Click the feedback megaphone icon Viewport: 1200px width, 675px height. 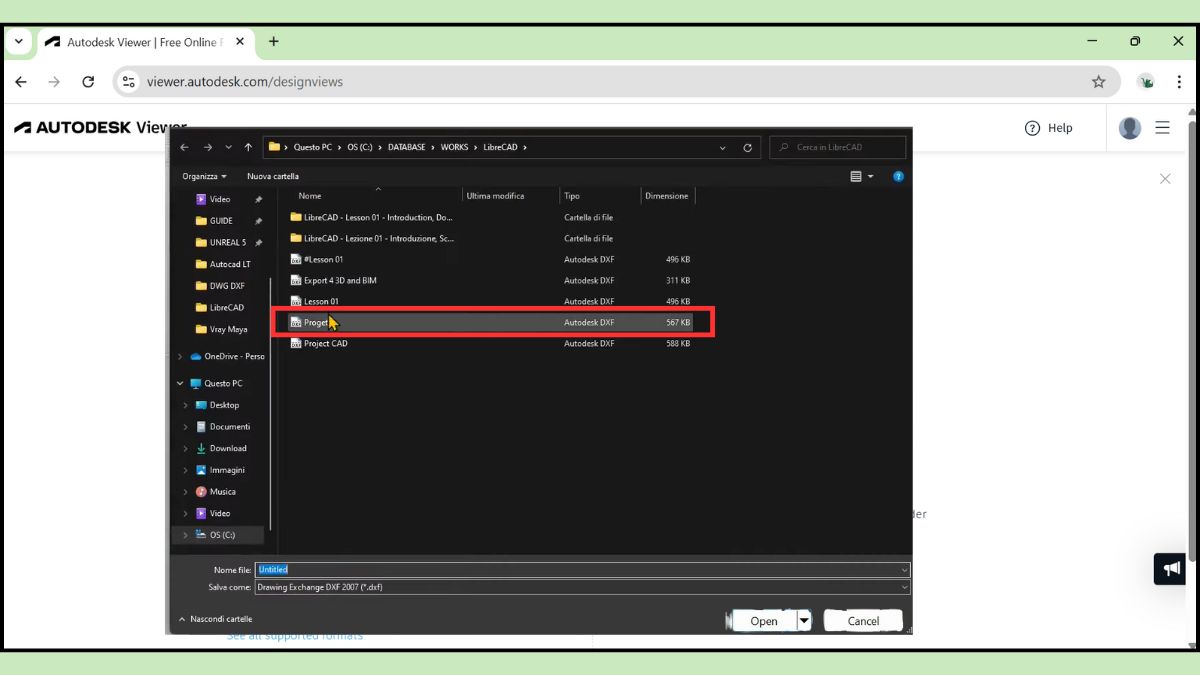click(1170, 569)
